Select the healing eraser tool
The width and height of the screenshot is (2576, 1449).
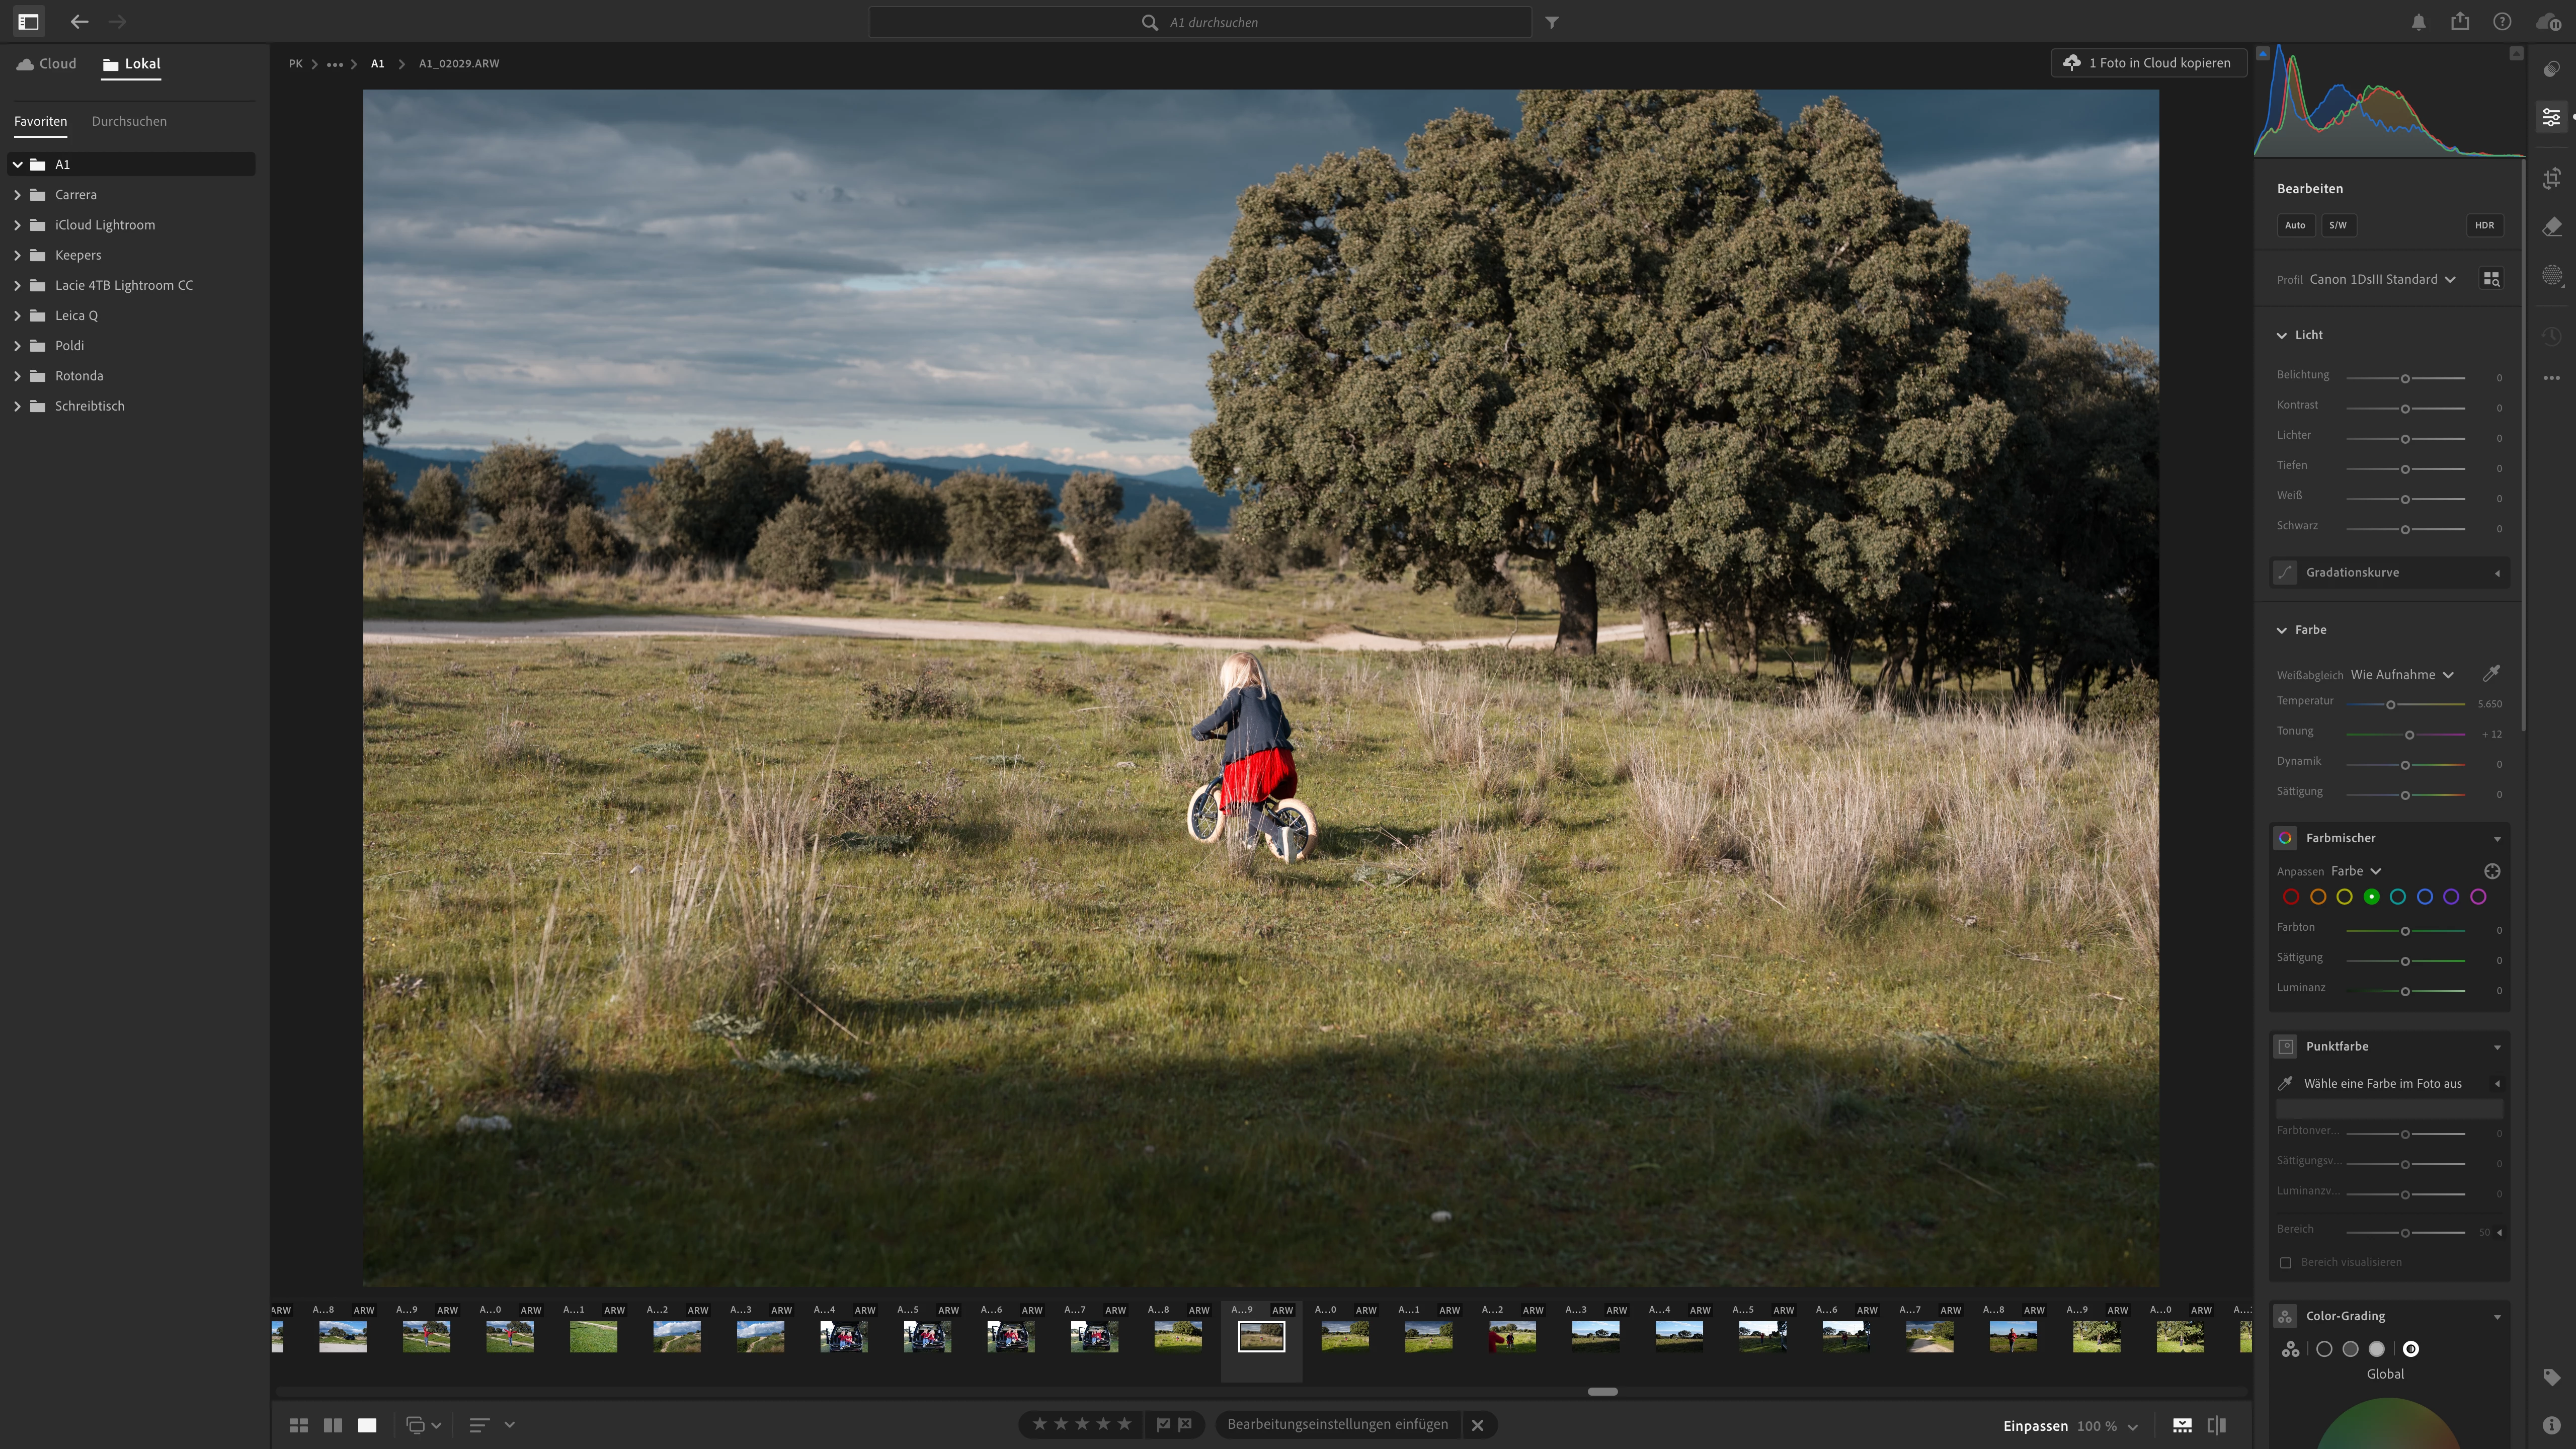(2551, 227)
